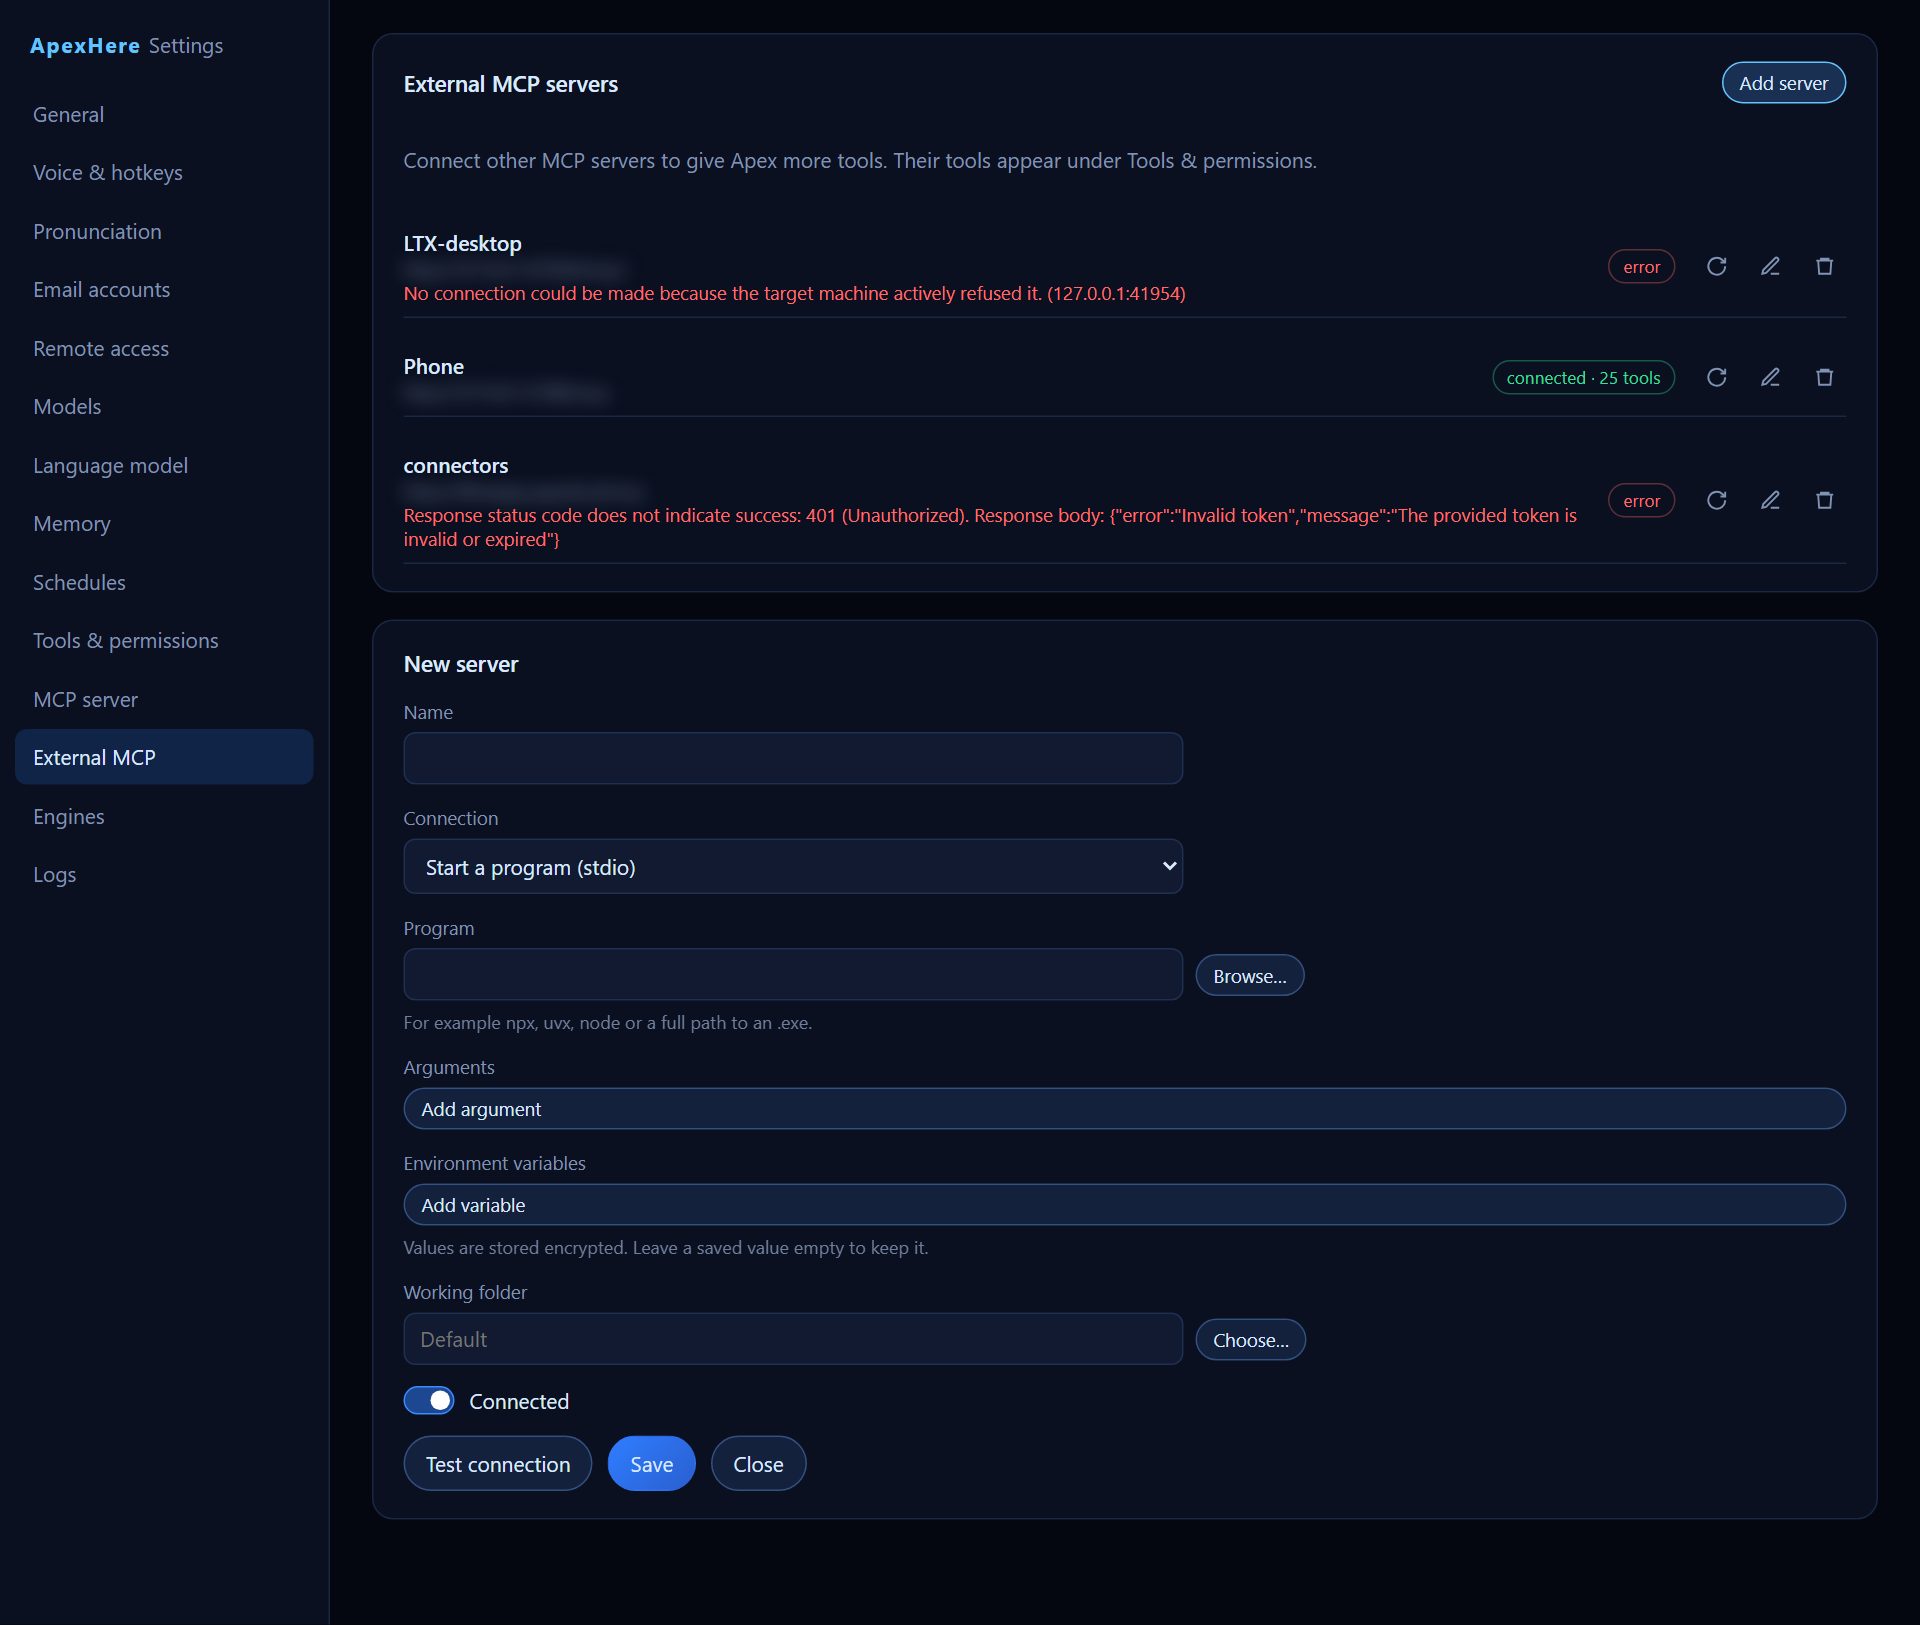Image resolution: width=1920 pixels, height=1625 pixels.
Task: Click the Add argument bar
Action: 1124,1108
